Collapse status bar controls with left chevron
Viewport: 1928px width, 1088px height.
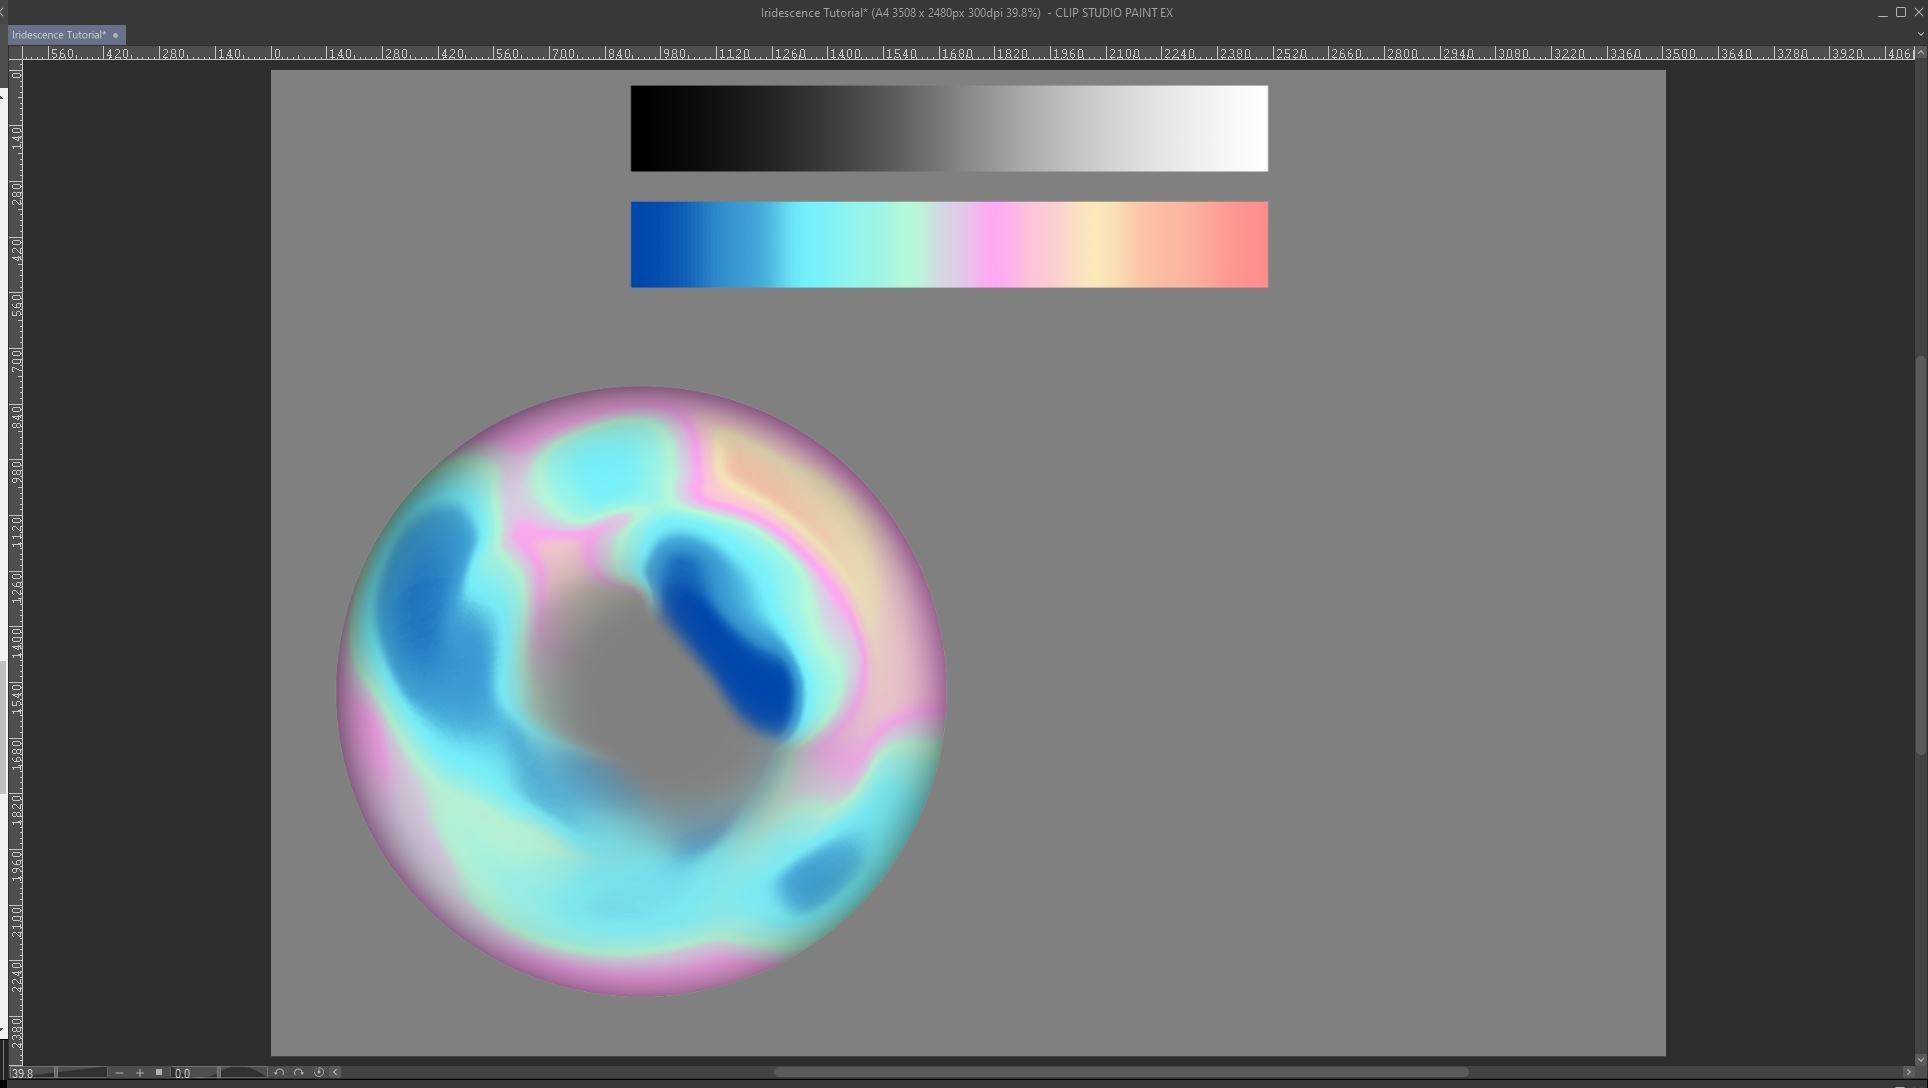pyautogui.click(x=336, y=1073)
